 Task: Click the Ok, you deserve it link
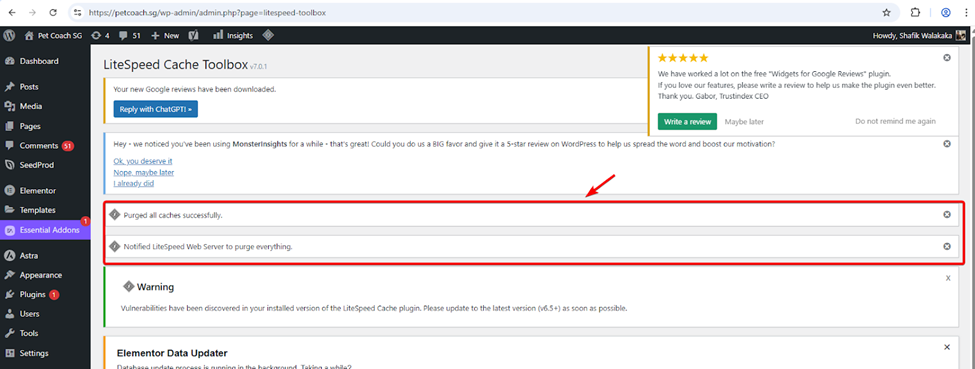143,161
